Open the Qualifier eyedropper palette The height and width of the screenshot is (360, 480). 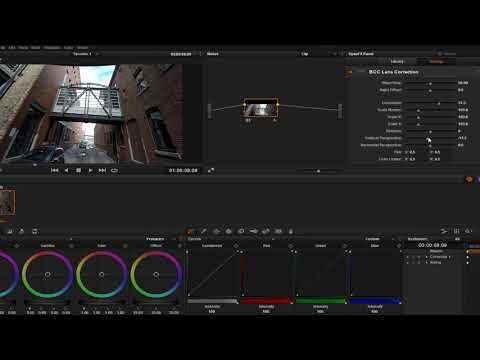pos(204,231)
